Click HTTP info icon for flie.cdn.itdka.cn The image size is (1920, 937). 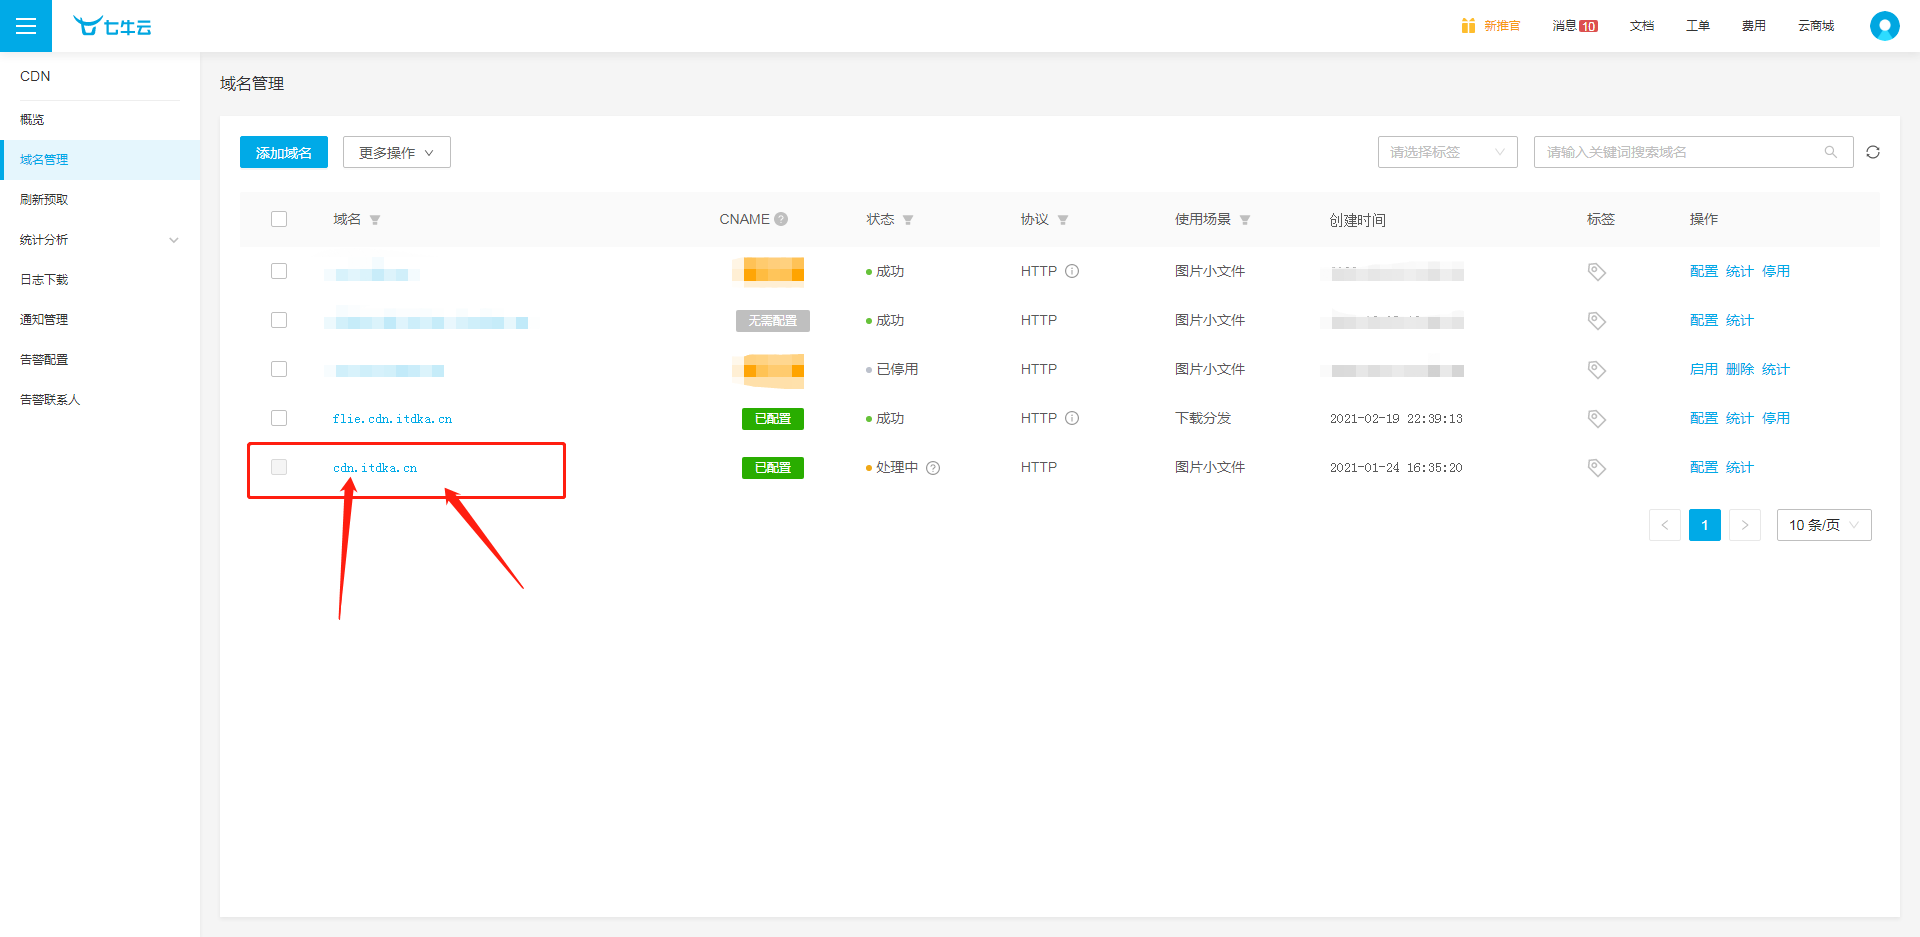[x=1072, y=418]
